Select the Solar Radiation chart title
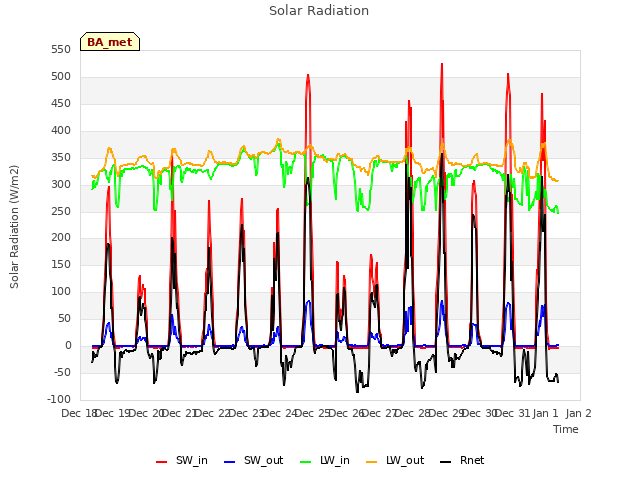 pos(319,11)
